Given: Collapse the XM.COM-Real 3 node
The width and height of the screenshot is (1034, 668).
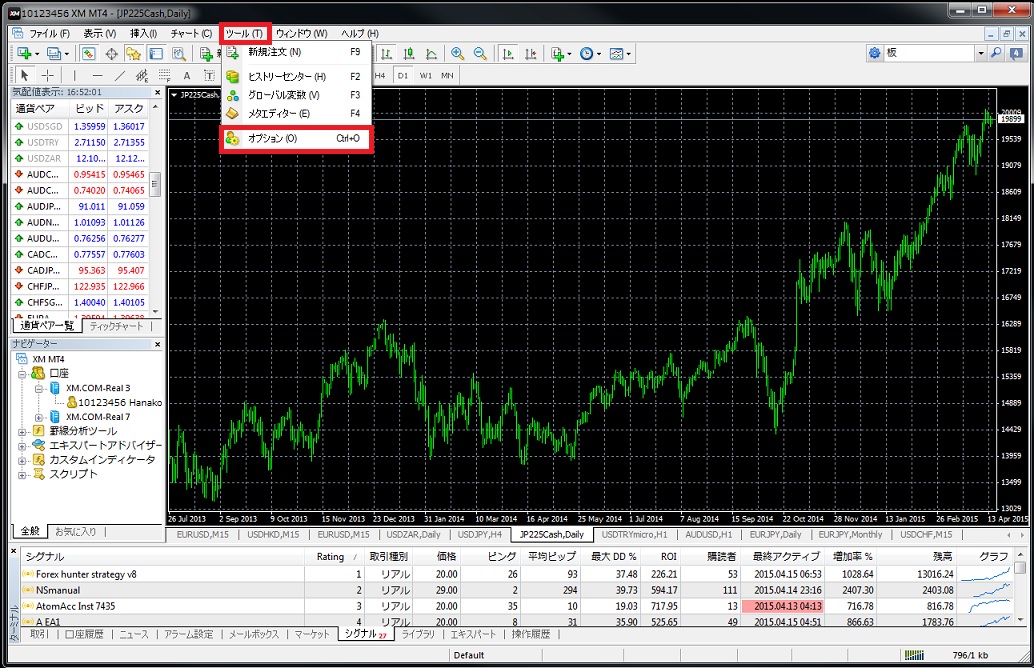Looking at the screenshot, I should click(39, 388).
